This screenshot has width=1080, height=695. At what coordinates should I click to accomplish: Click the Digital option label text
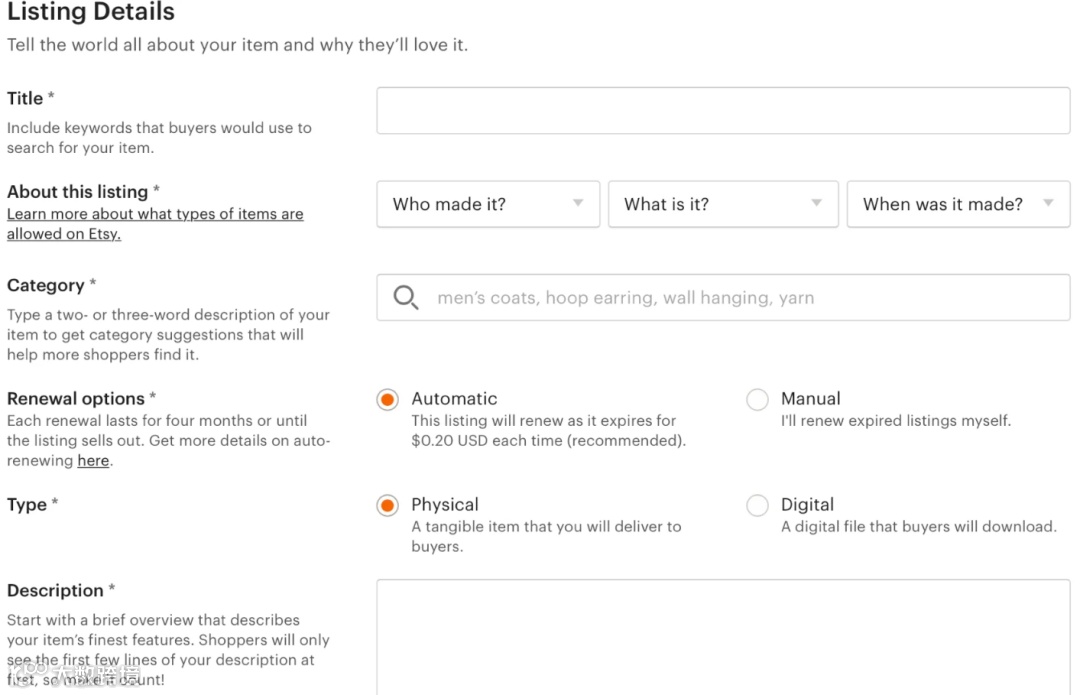point(807,504)
